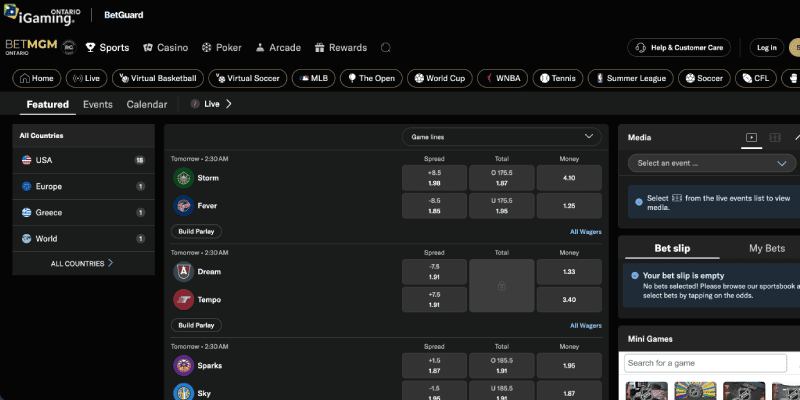Pick Over 175.5 total at 1.87
Screen dimensions: 800x400
click(502, 178)
